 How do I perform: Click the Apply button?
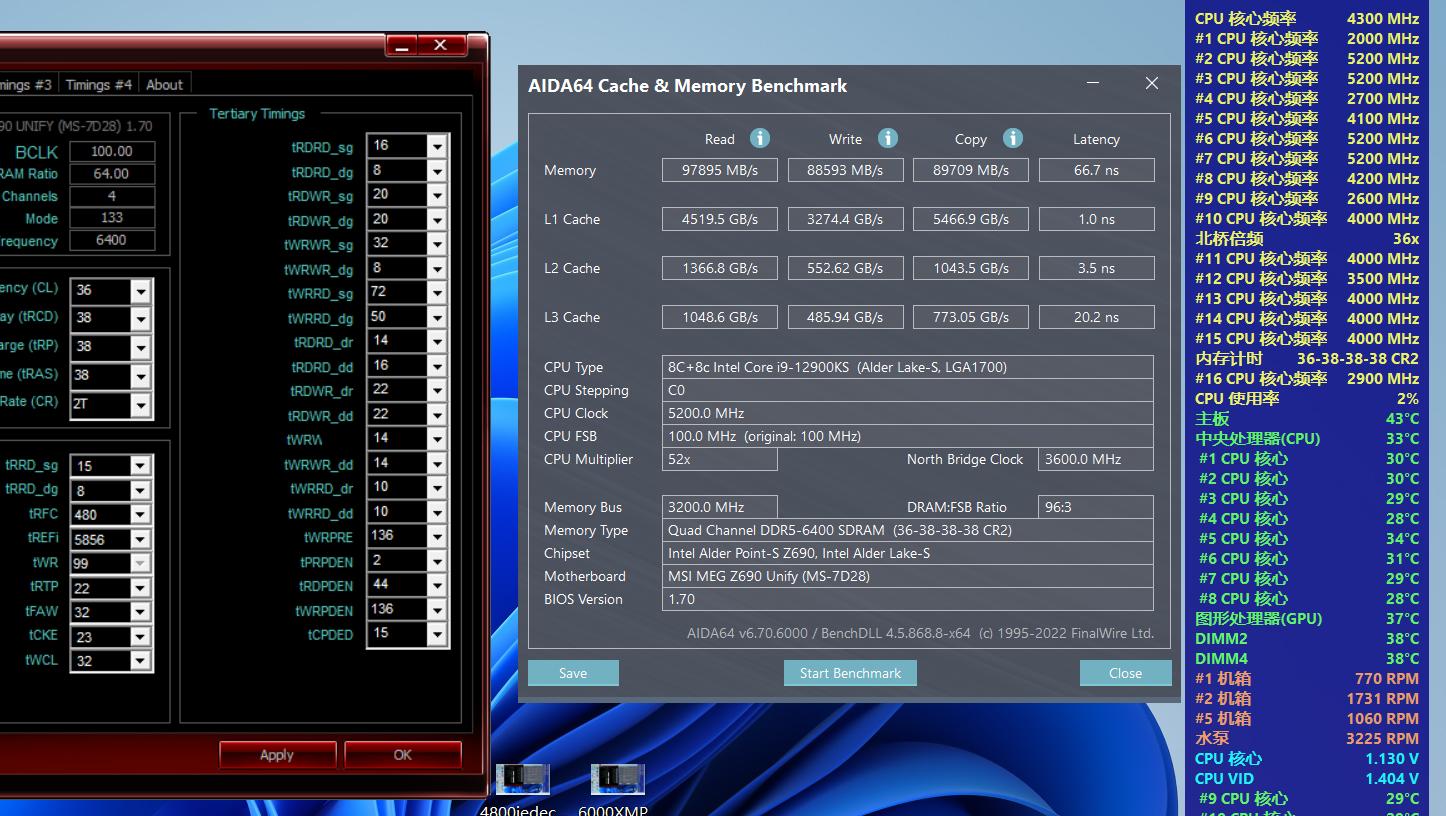click(277, 755)
